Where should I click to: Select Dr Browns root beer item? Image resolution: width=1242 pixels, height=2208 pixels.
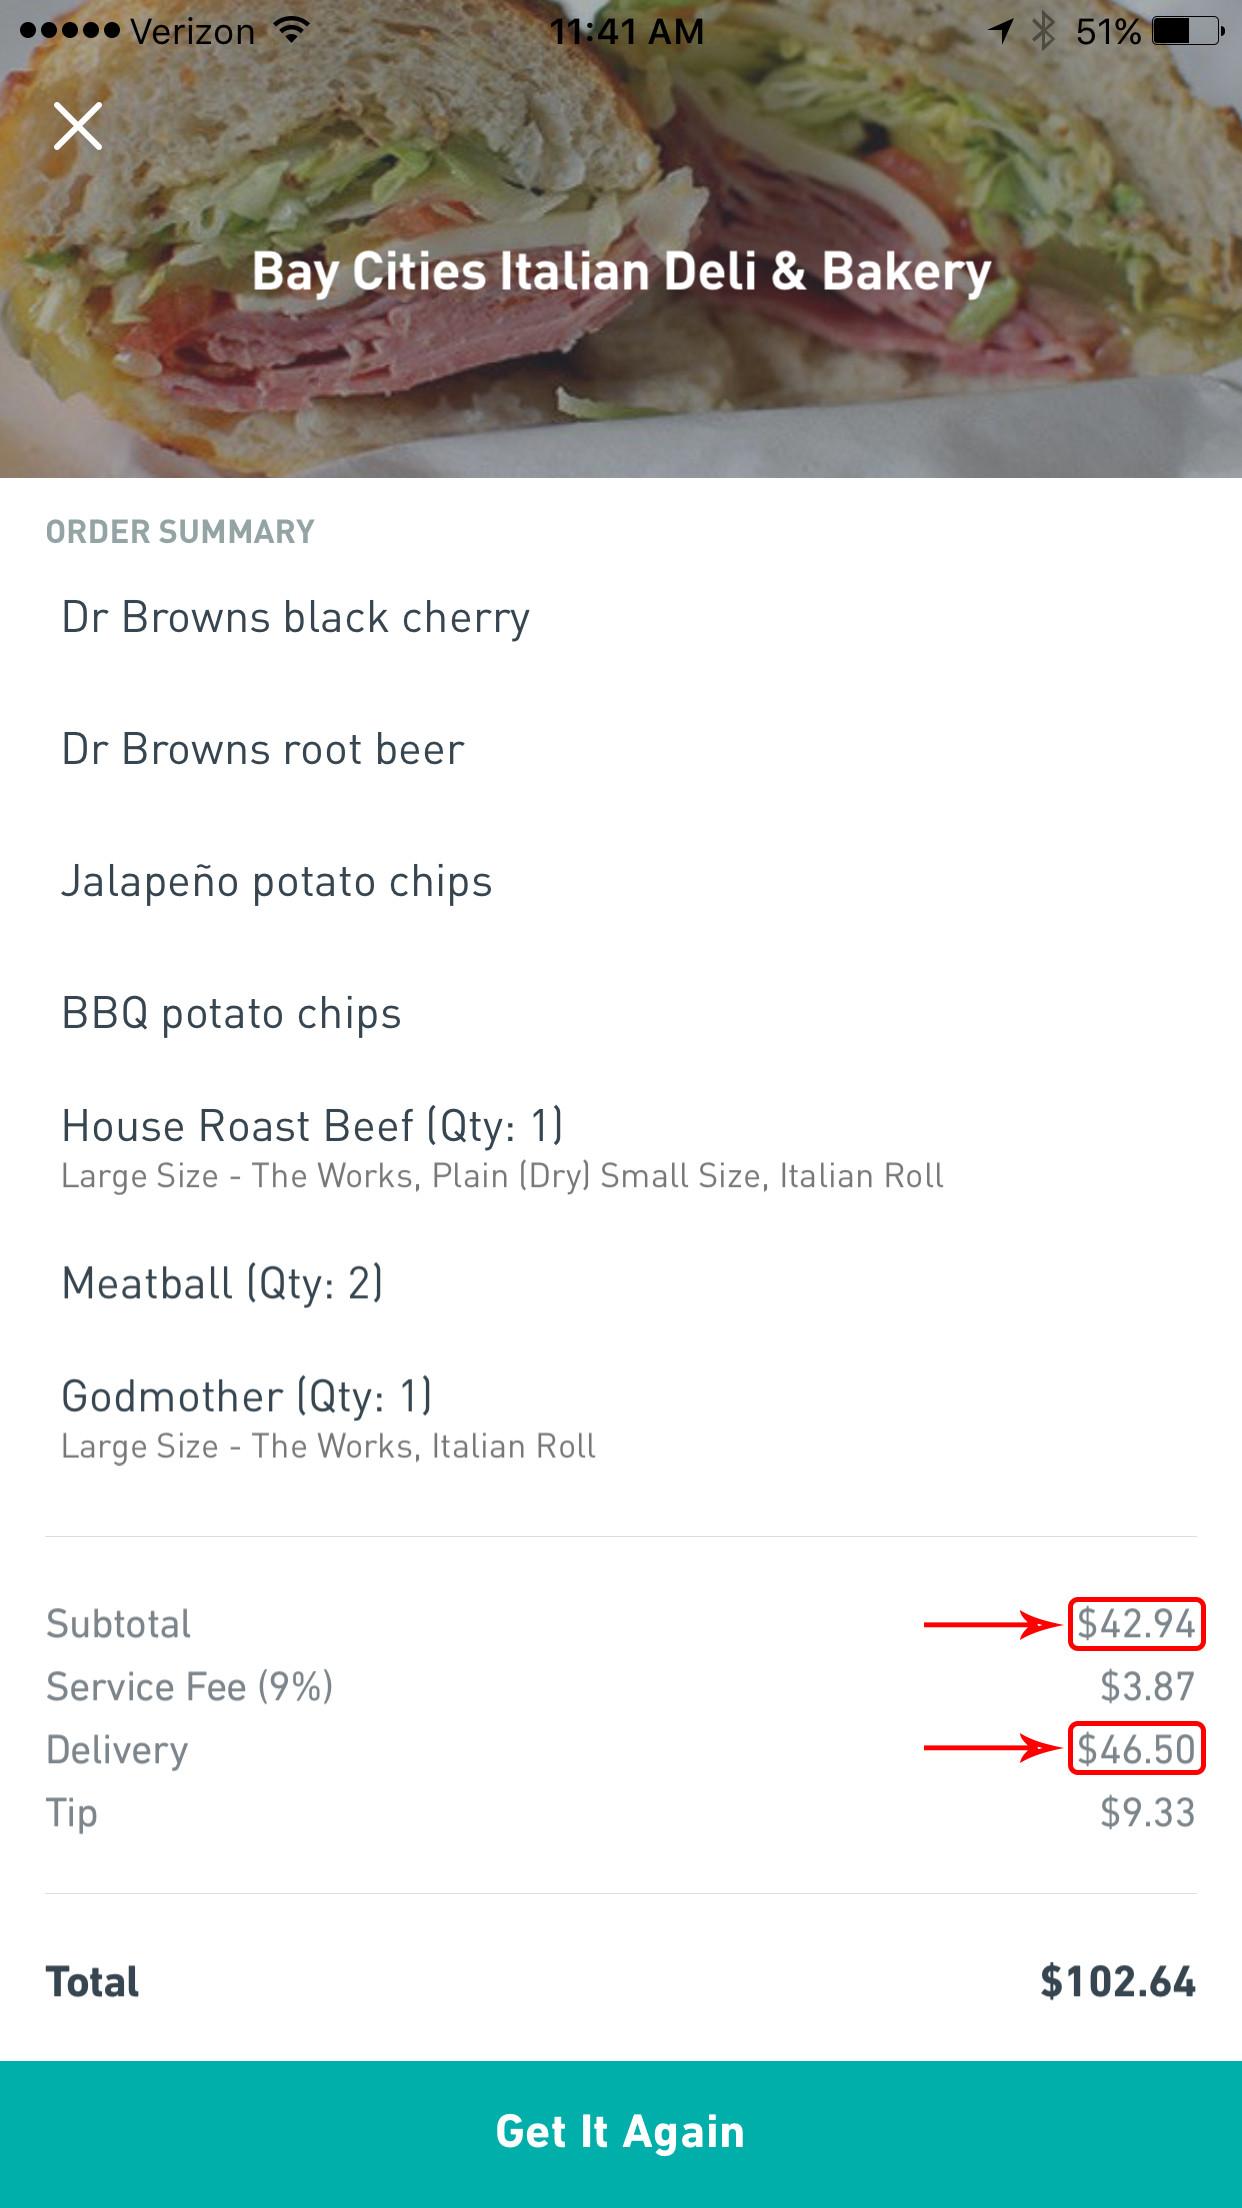(x=263, y=750)
